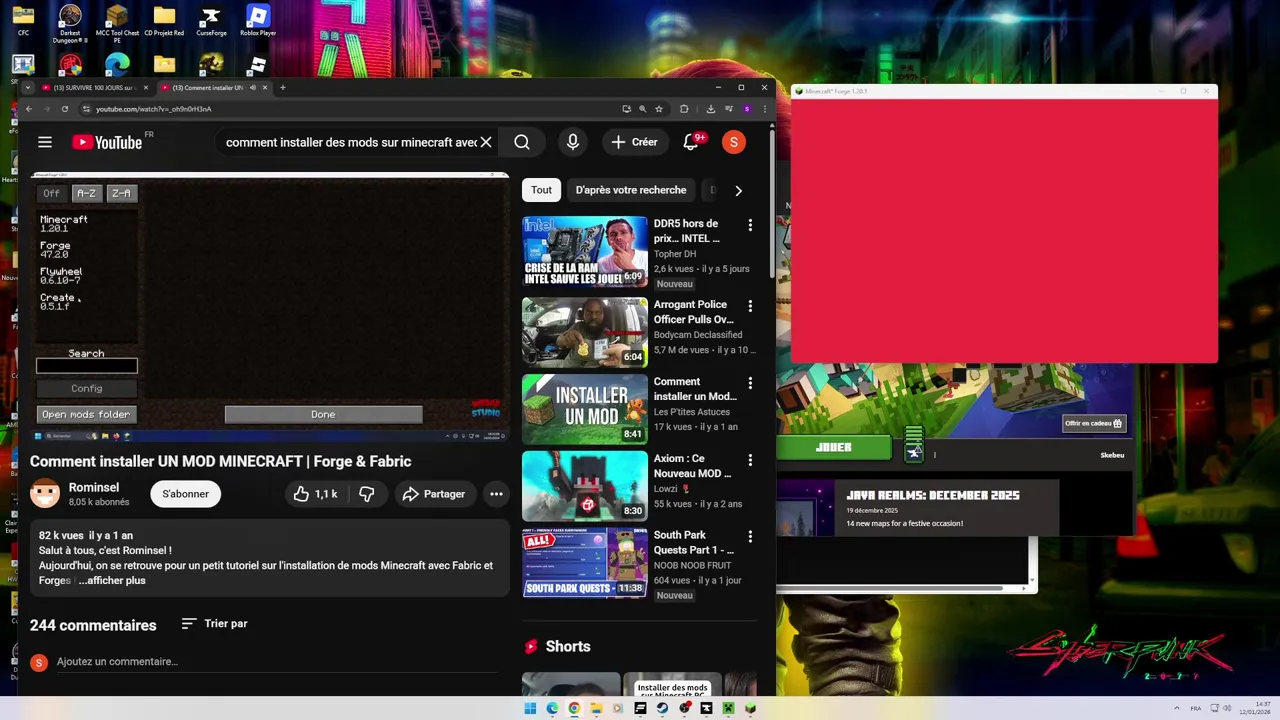1280x720 pixels.
Task: Open Minecraft launcher taskbar icon
Action: click(x=728, y=708)
